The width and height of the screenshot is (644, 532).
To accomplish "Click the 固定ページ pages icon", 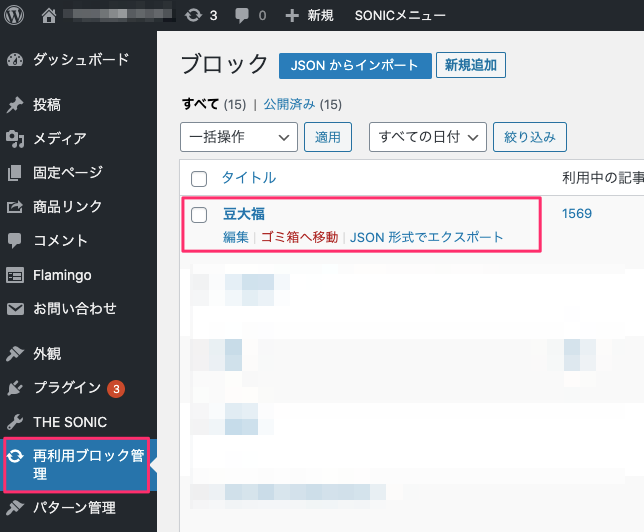I will coord(15,173).
